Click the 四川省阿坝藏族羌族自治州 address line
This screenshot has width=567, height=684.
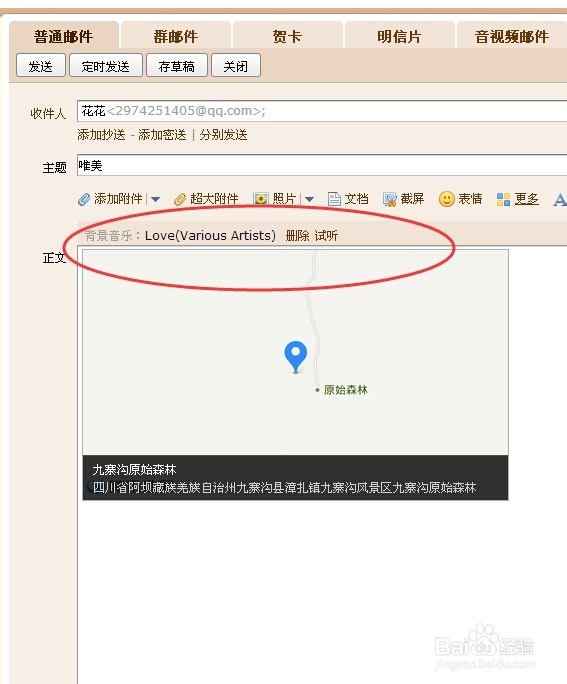pos(284,487)
